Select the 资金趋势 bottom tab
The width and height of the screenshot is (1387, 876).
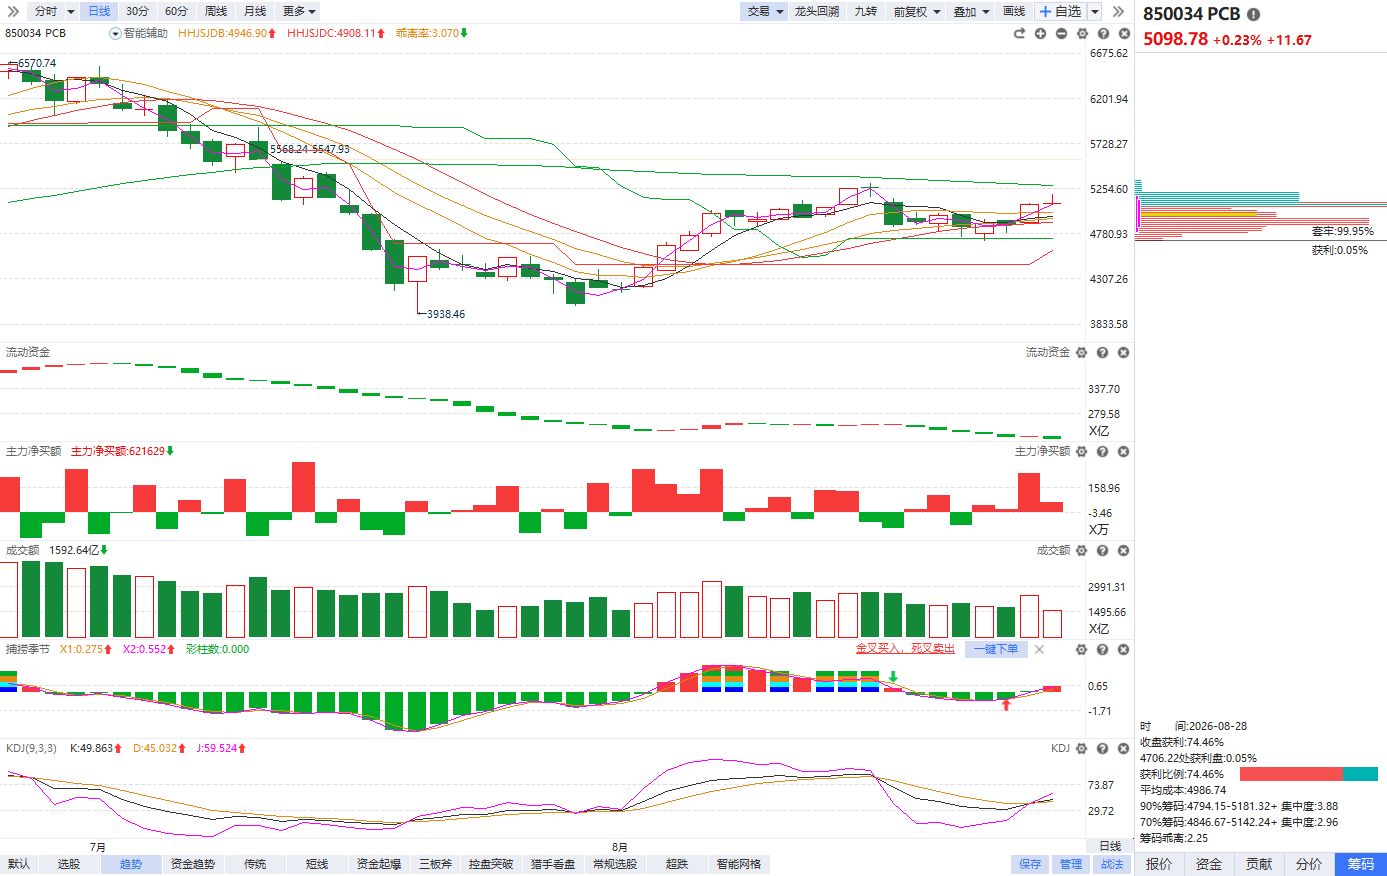(192, 864)
